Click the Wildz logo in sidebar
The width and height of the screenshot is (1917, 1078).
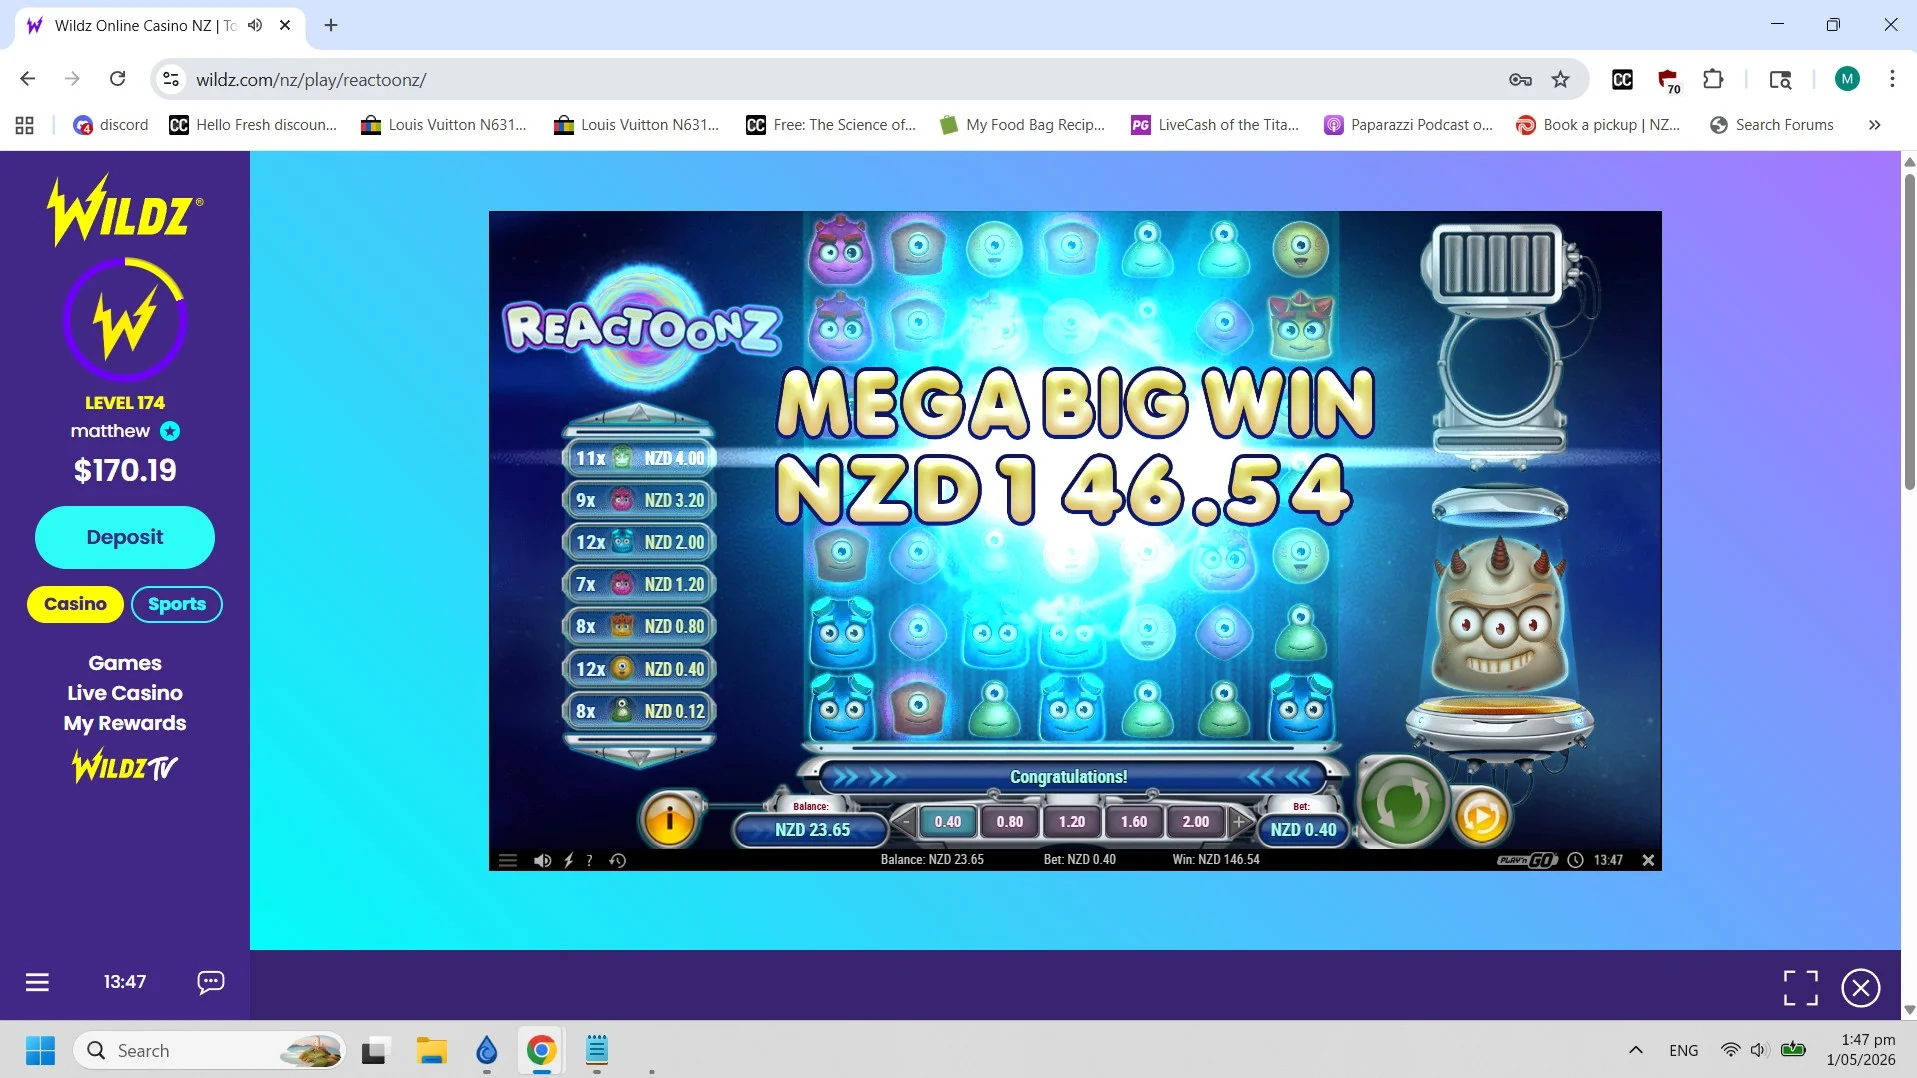pyautogui.click(x=125, y=209)
